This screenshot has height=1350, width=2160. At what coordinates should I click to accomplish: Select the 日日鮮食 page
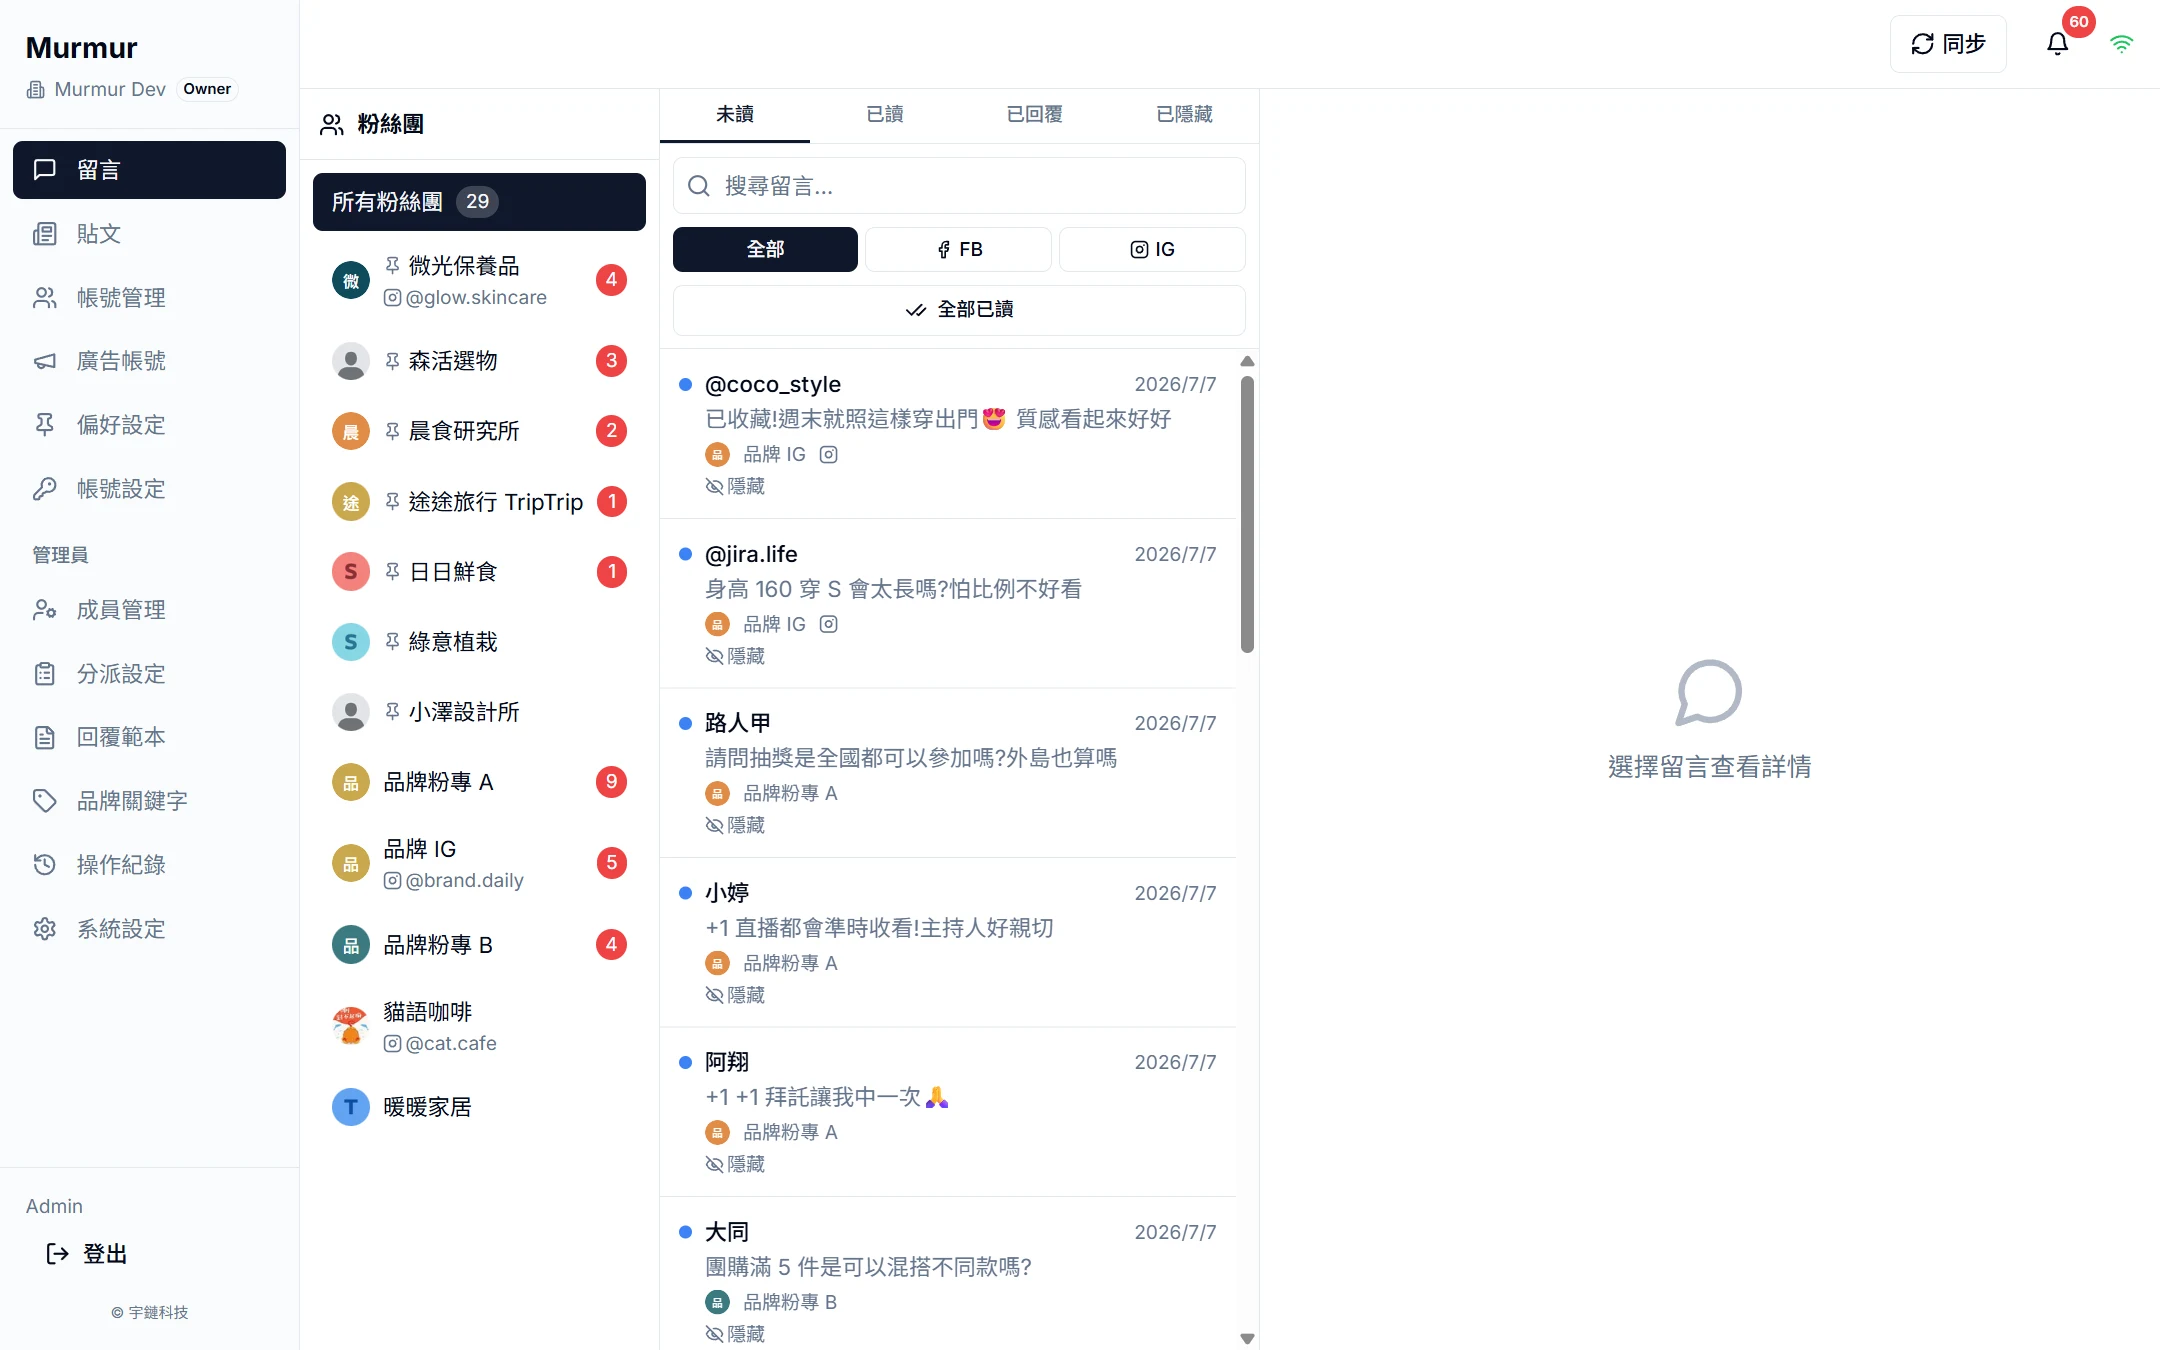coord(479,572)
